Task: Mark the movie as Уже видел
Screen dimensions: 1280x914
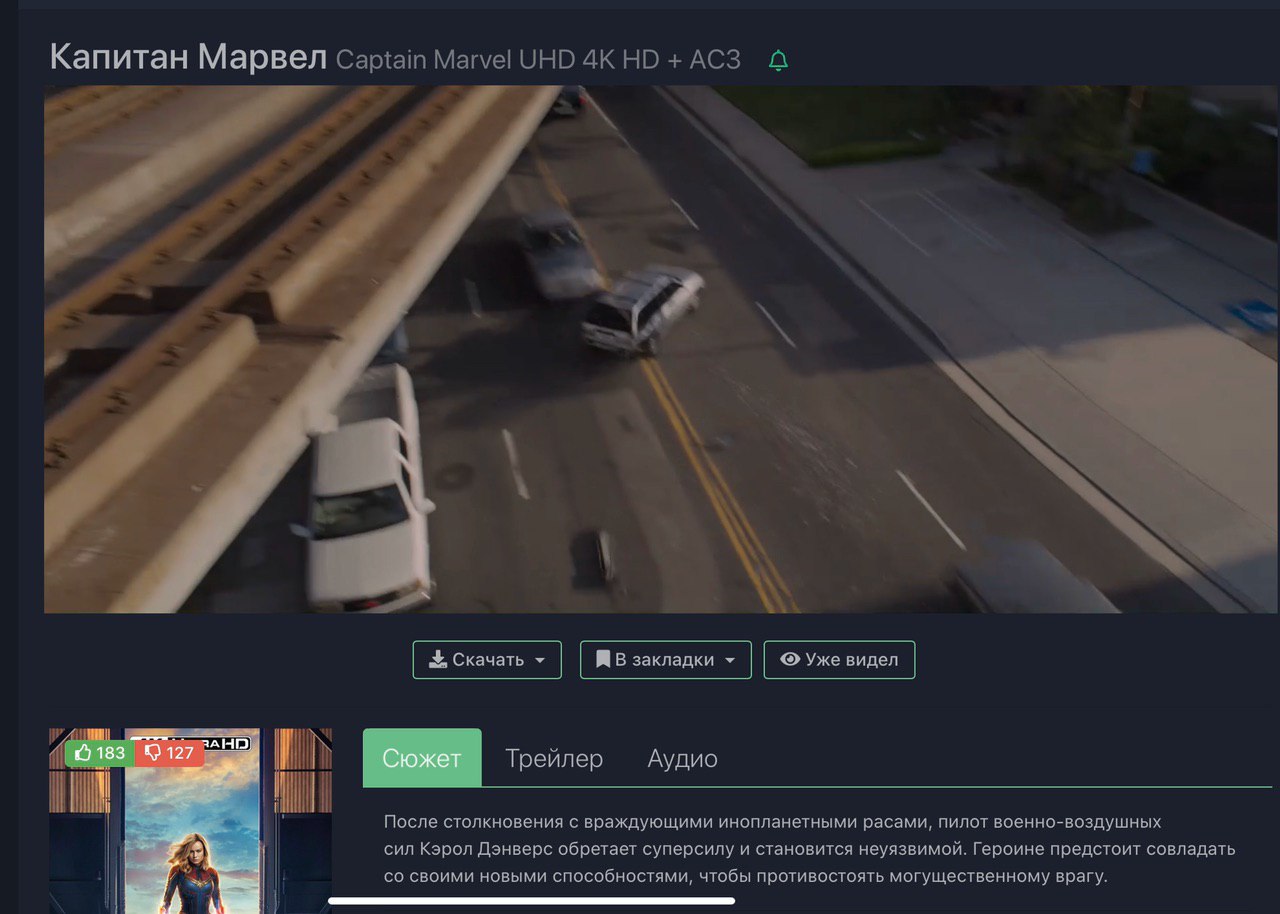Action: [x=839, y=660]
